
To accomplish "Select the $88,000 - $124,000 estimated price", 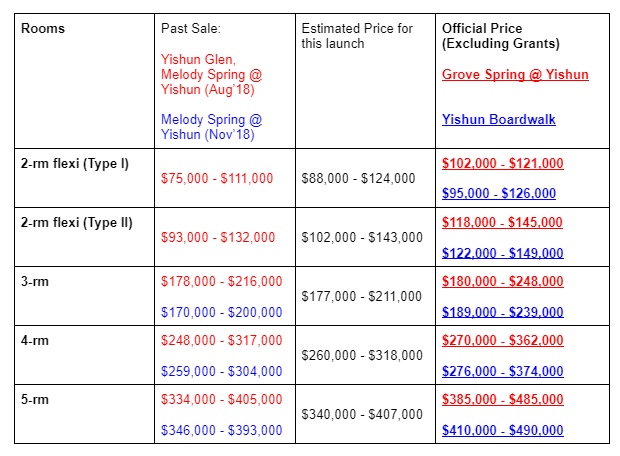I will (358, 178).
